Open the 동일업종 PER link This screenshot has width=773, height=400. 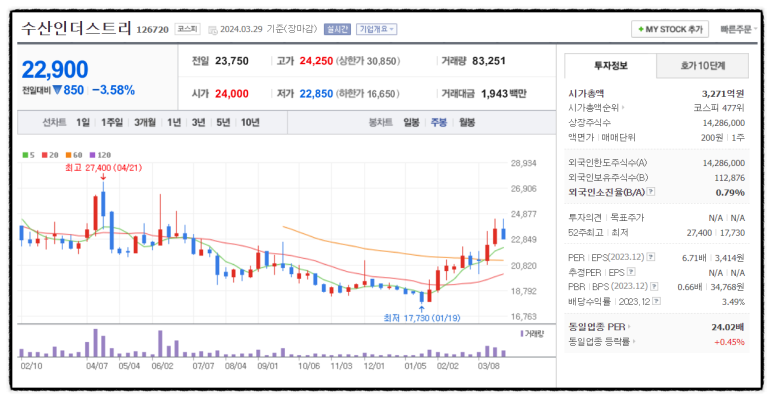coord(597,327)
